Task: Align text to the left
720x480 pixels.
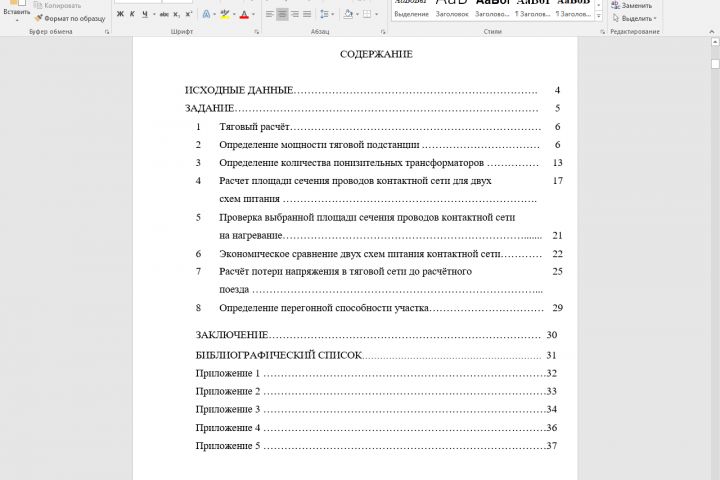Action: pos(270,14)
